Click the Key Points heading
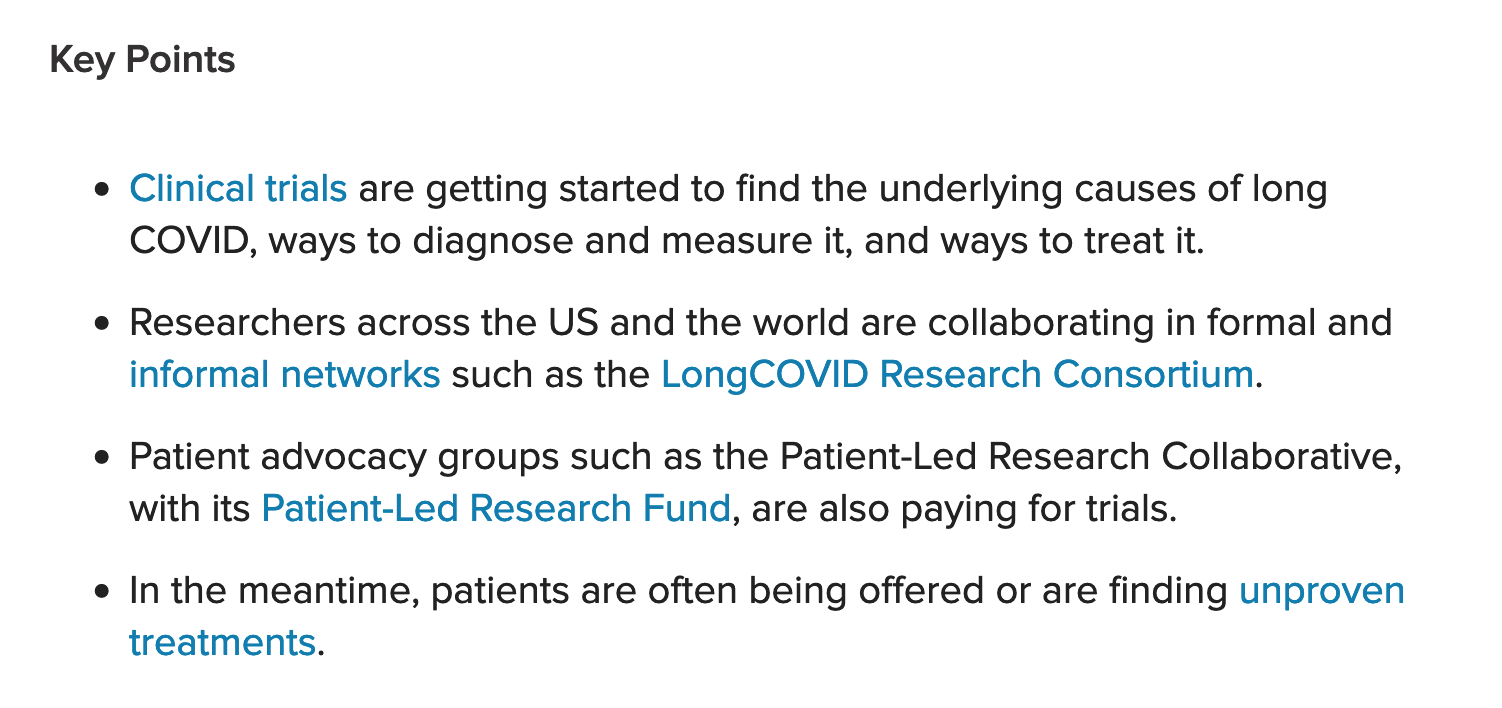 pos(142,60)
